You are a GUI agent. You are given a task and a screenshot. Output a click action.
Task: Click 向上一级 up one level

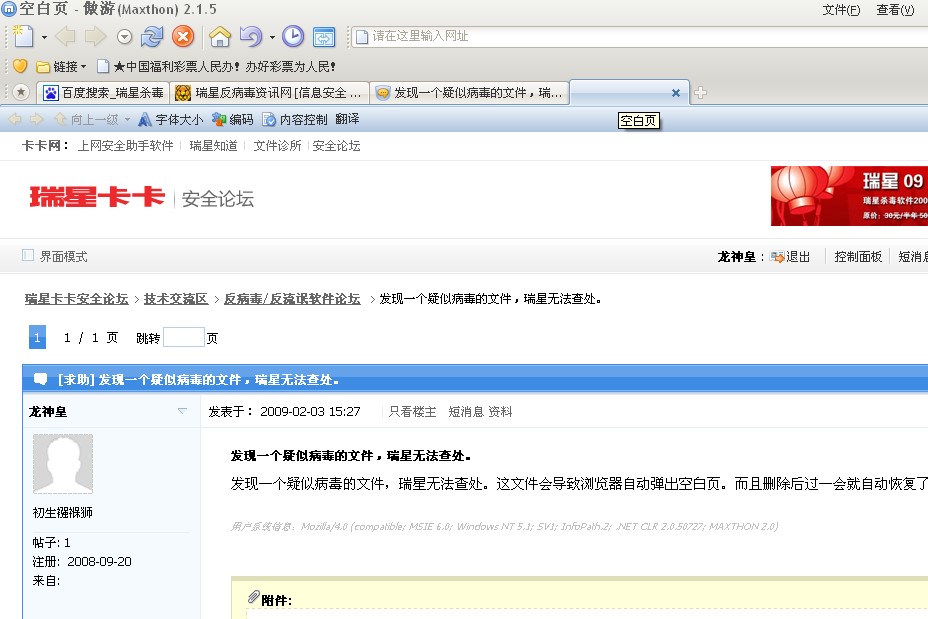click(x=86, y=120)
